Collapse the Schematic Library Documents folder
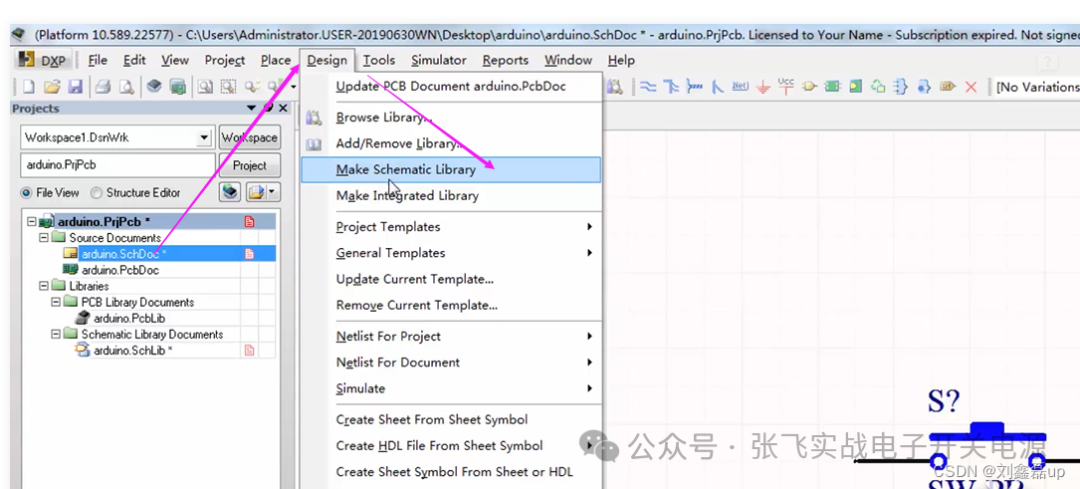 [x=55, y=334]
